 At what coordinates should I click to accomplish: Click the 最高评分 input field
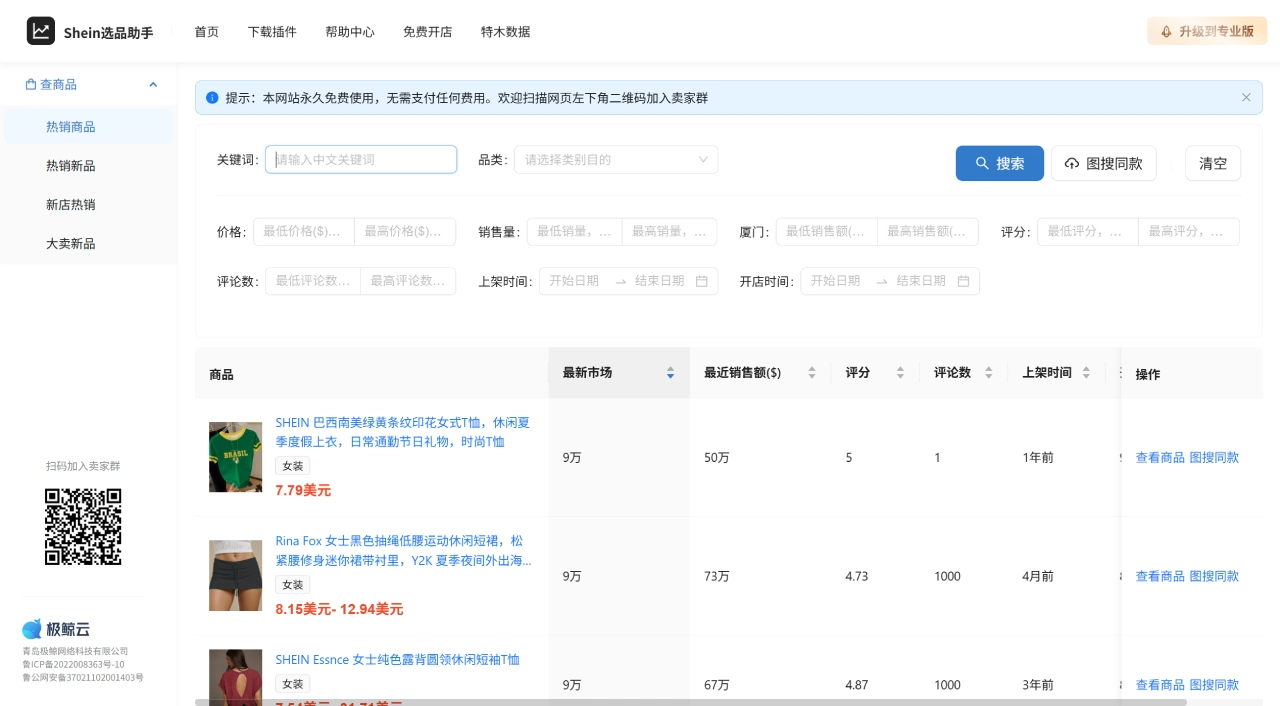(x=1189, y=232)
